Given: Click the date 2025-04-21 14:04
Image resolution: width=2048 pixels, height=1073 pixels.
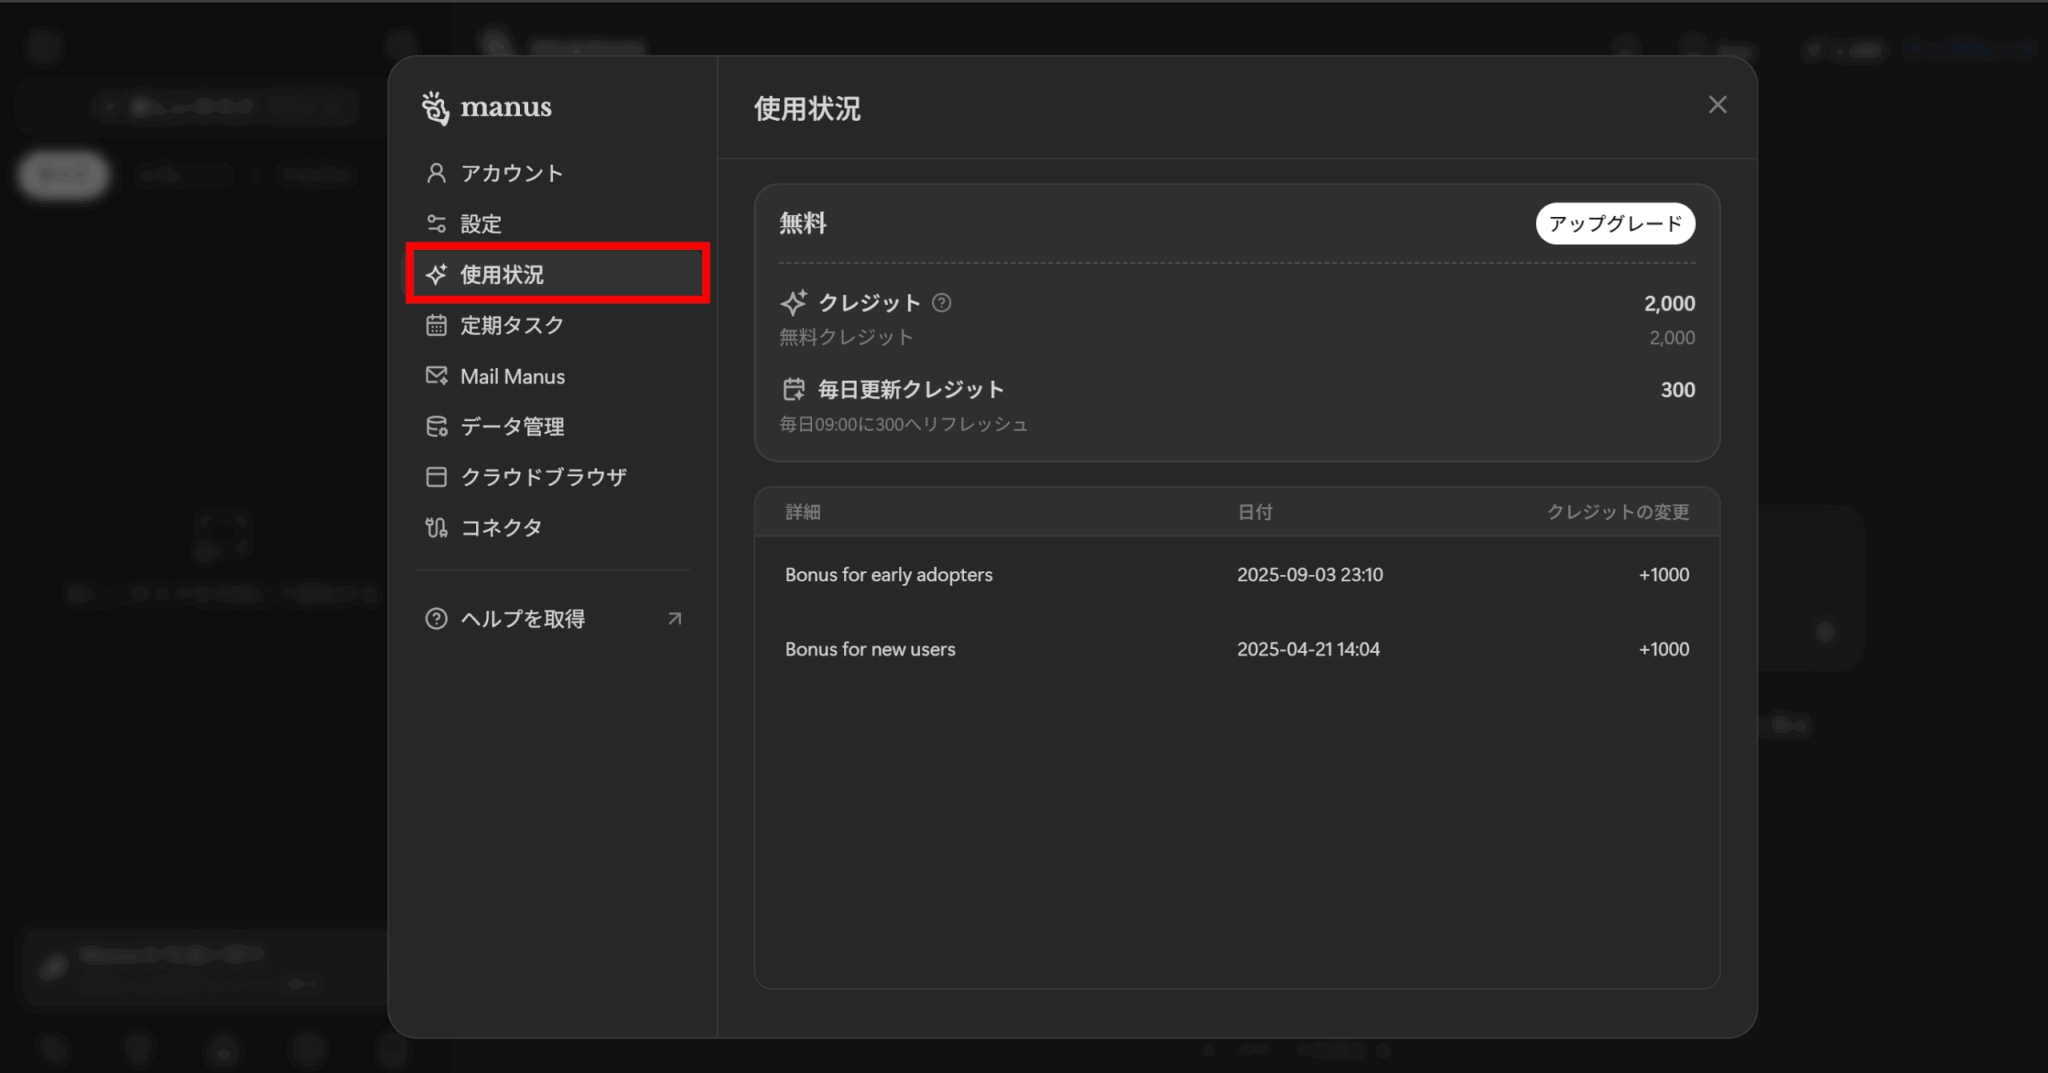Looking at the screenshot, I should click(x=1308, y=649).
